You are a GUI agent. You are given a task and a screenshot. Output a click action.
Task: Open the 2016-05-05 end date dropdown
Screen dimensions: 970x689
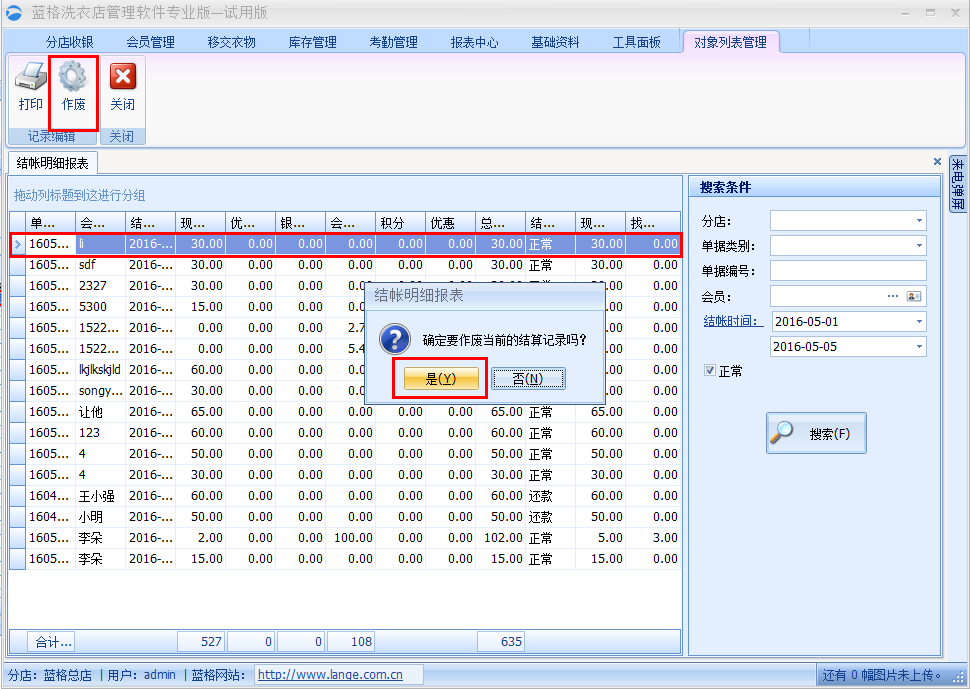[x=919, y=346]
